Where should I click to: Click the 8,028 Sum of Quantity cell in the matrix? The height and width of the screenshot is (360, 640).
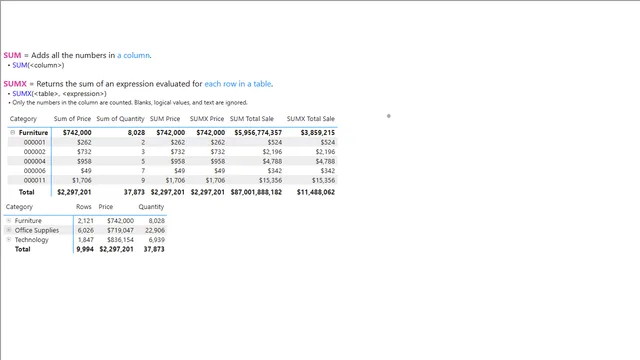136,133
